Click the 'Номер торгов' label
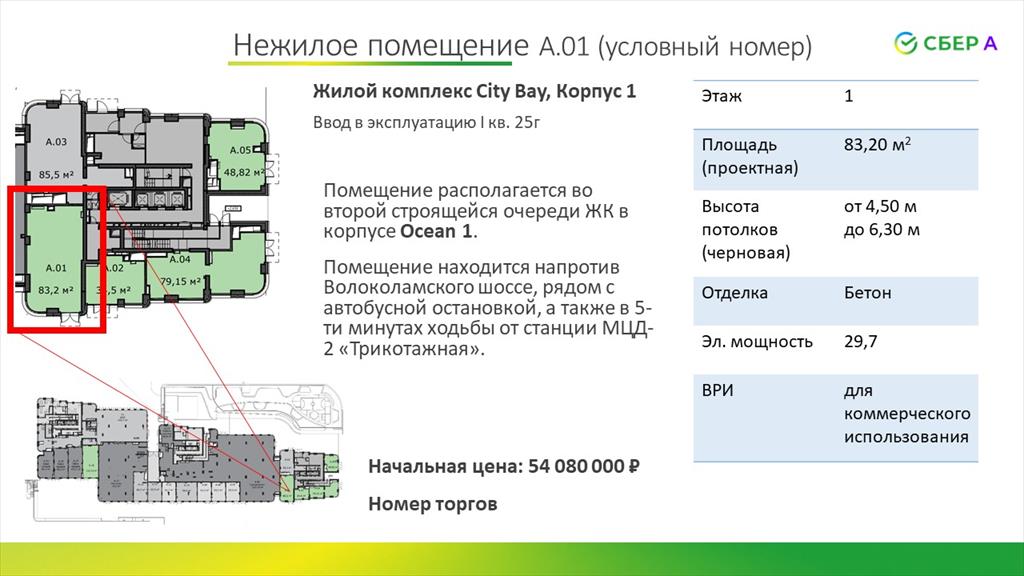 [433, 504]
